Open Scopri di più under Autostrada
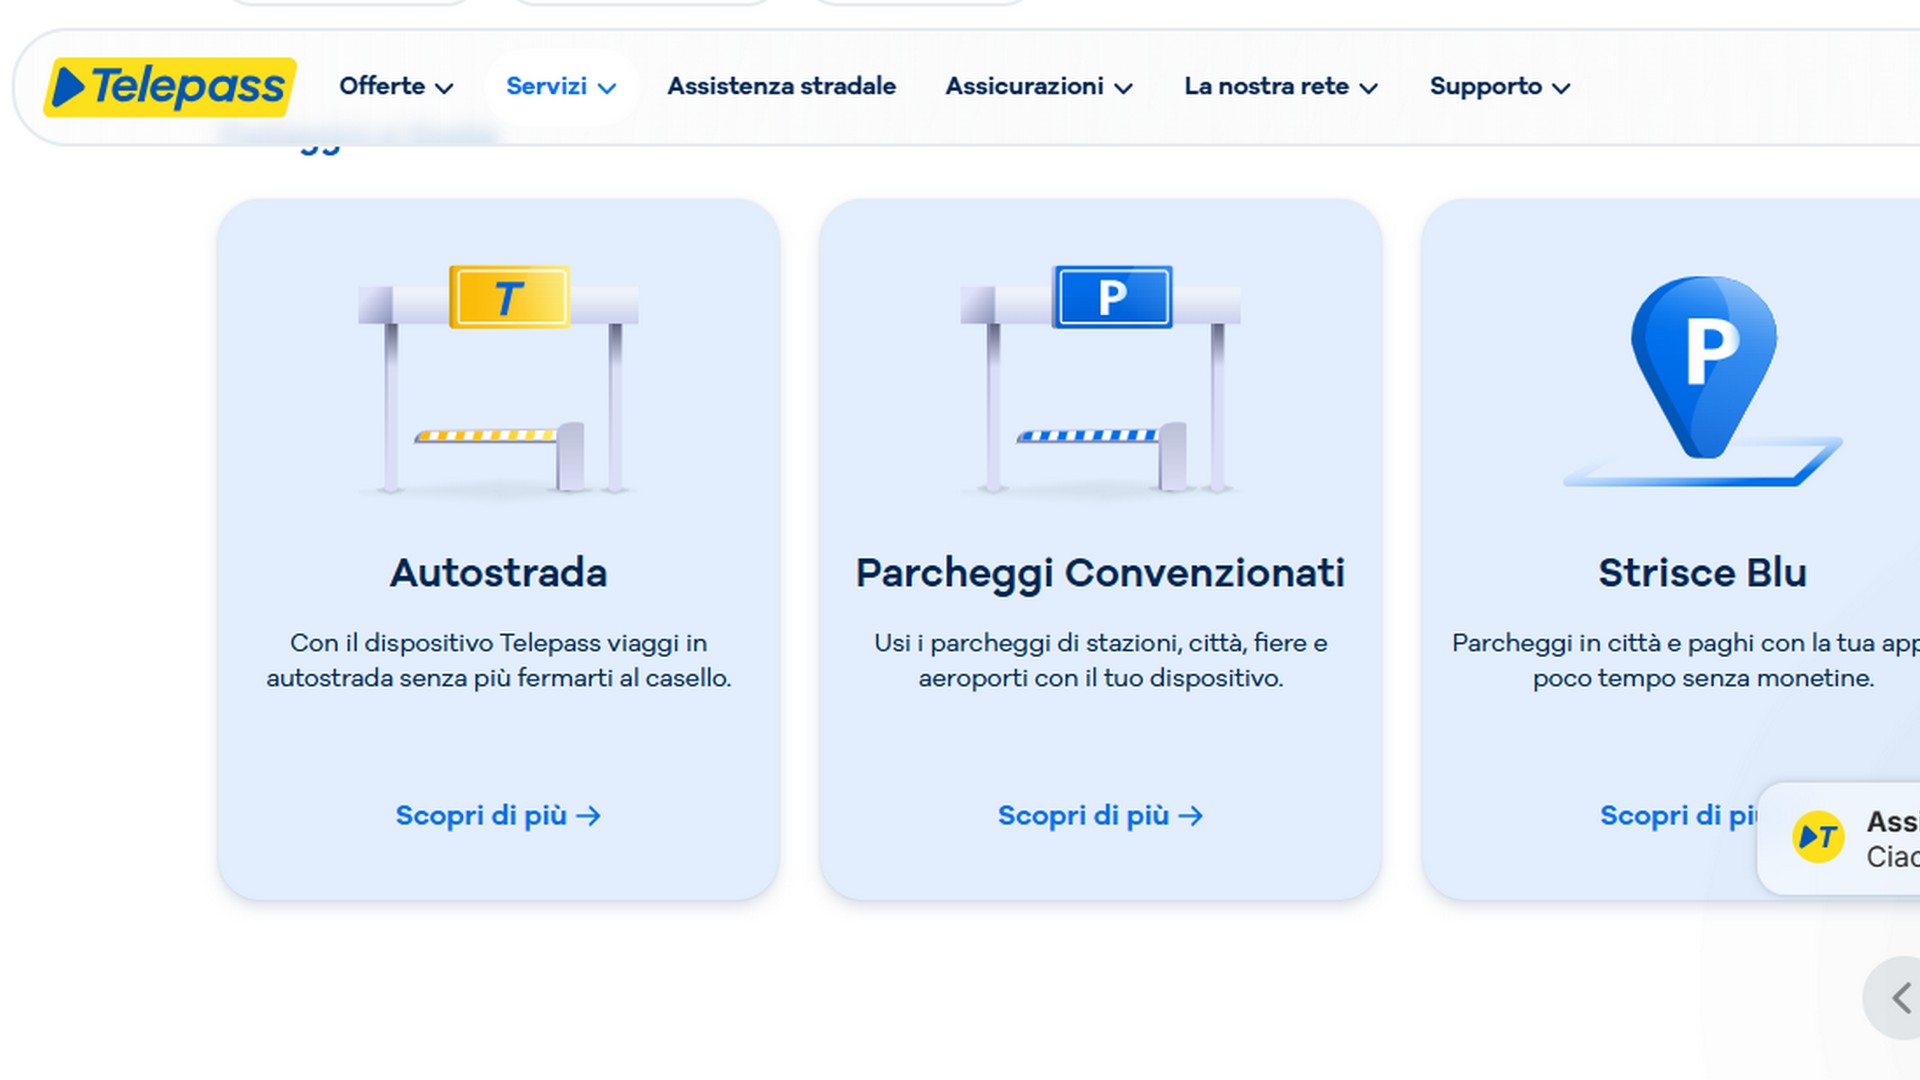The height and width of the screenshot is (1080, 1920). coord(498,816)
